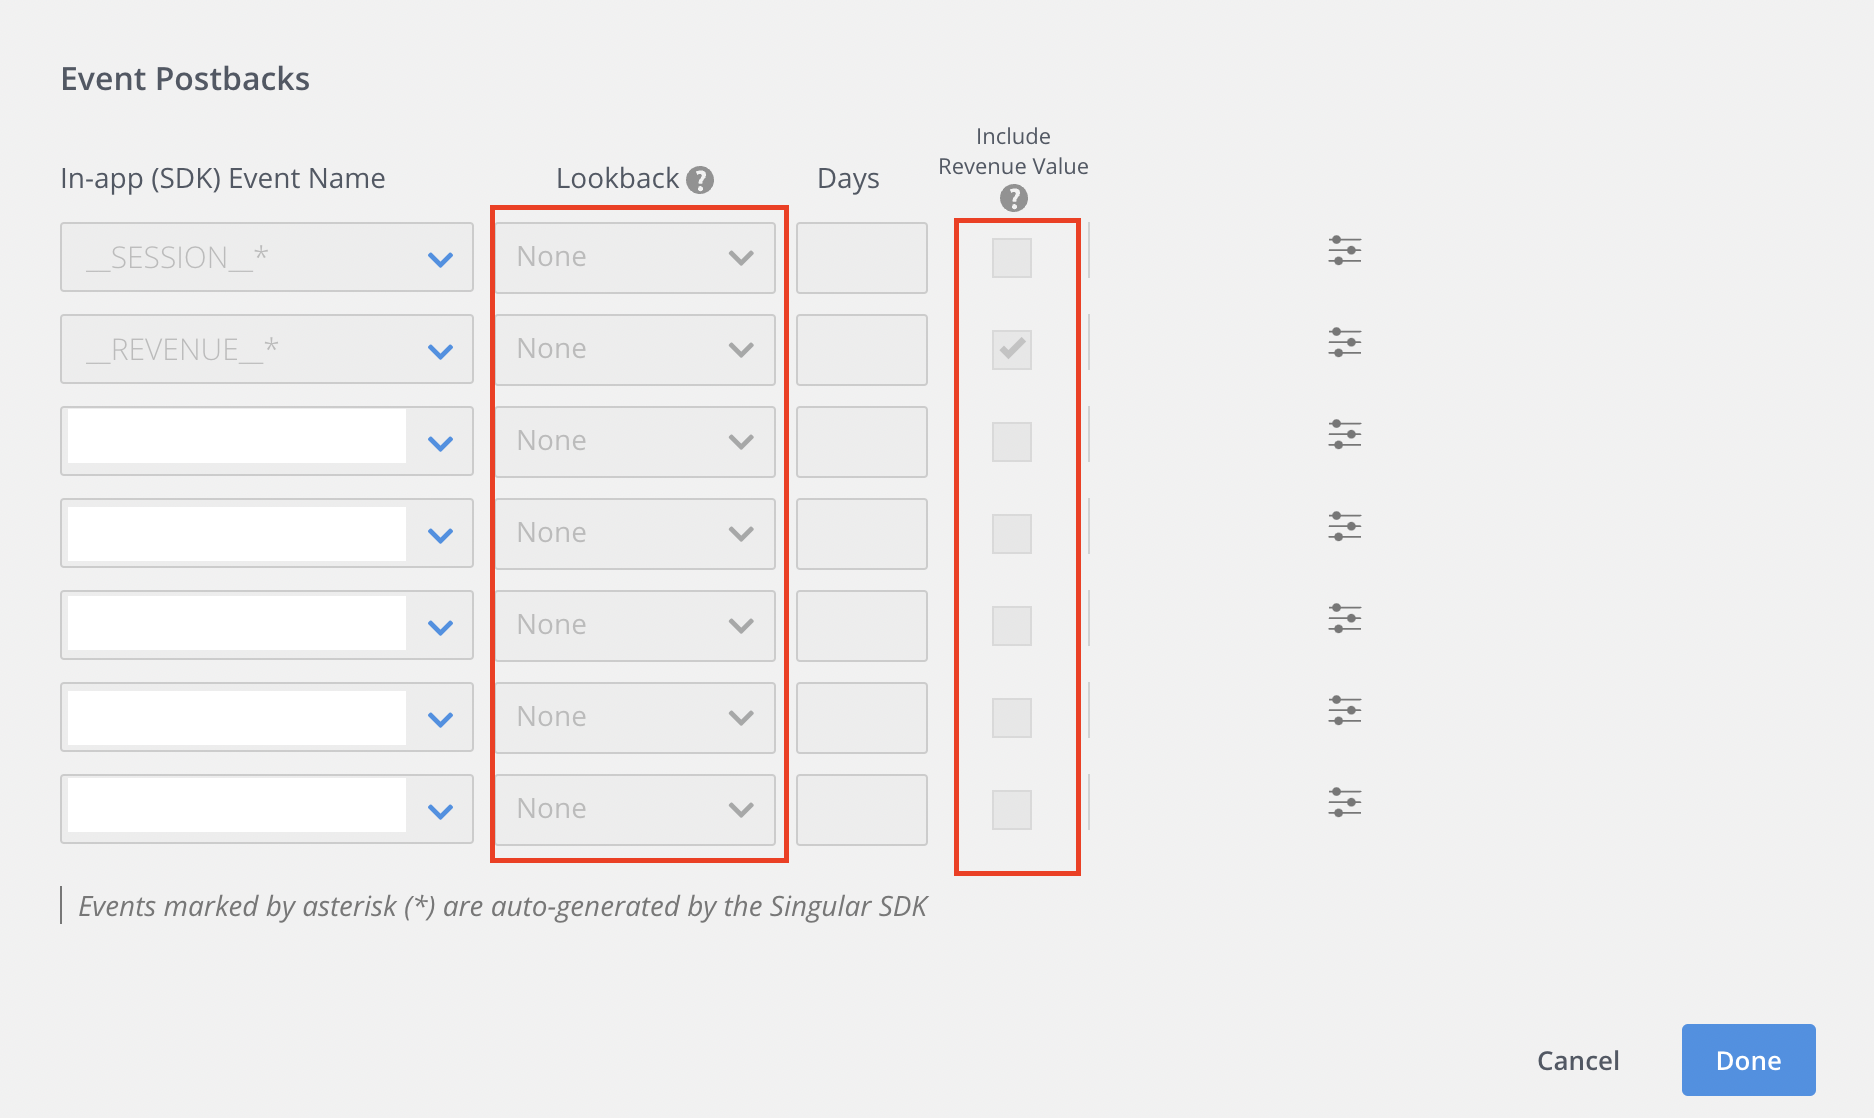Expand the __SESSION__ event name dropdown
The width and height of the screenshot is (1874, 1118).
tap(440, 259)
